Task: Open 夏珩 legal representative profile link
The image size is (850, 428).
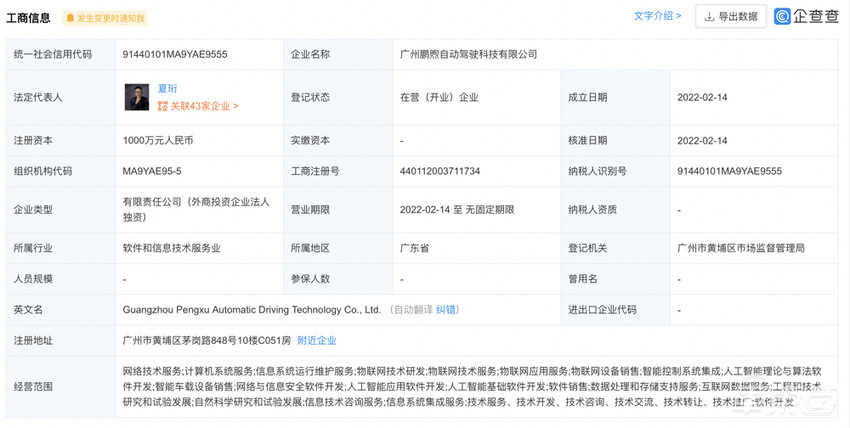Action: [x=168, y=88]
